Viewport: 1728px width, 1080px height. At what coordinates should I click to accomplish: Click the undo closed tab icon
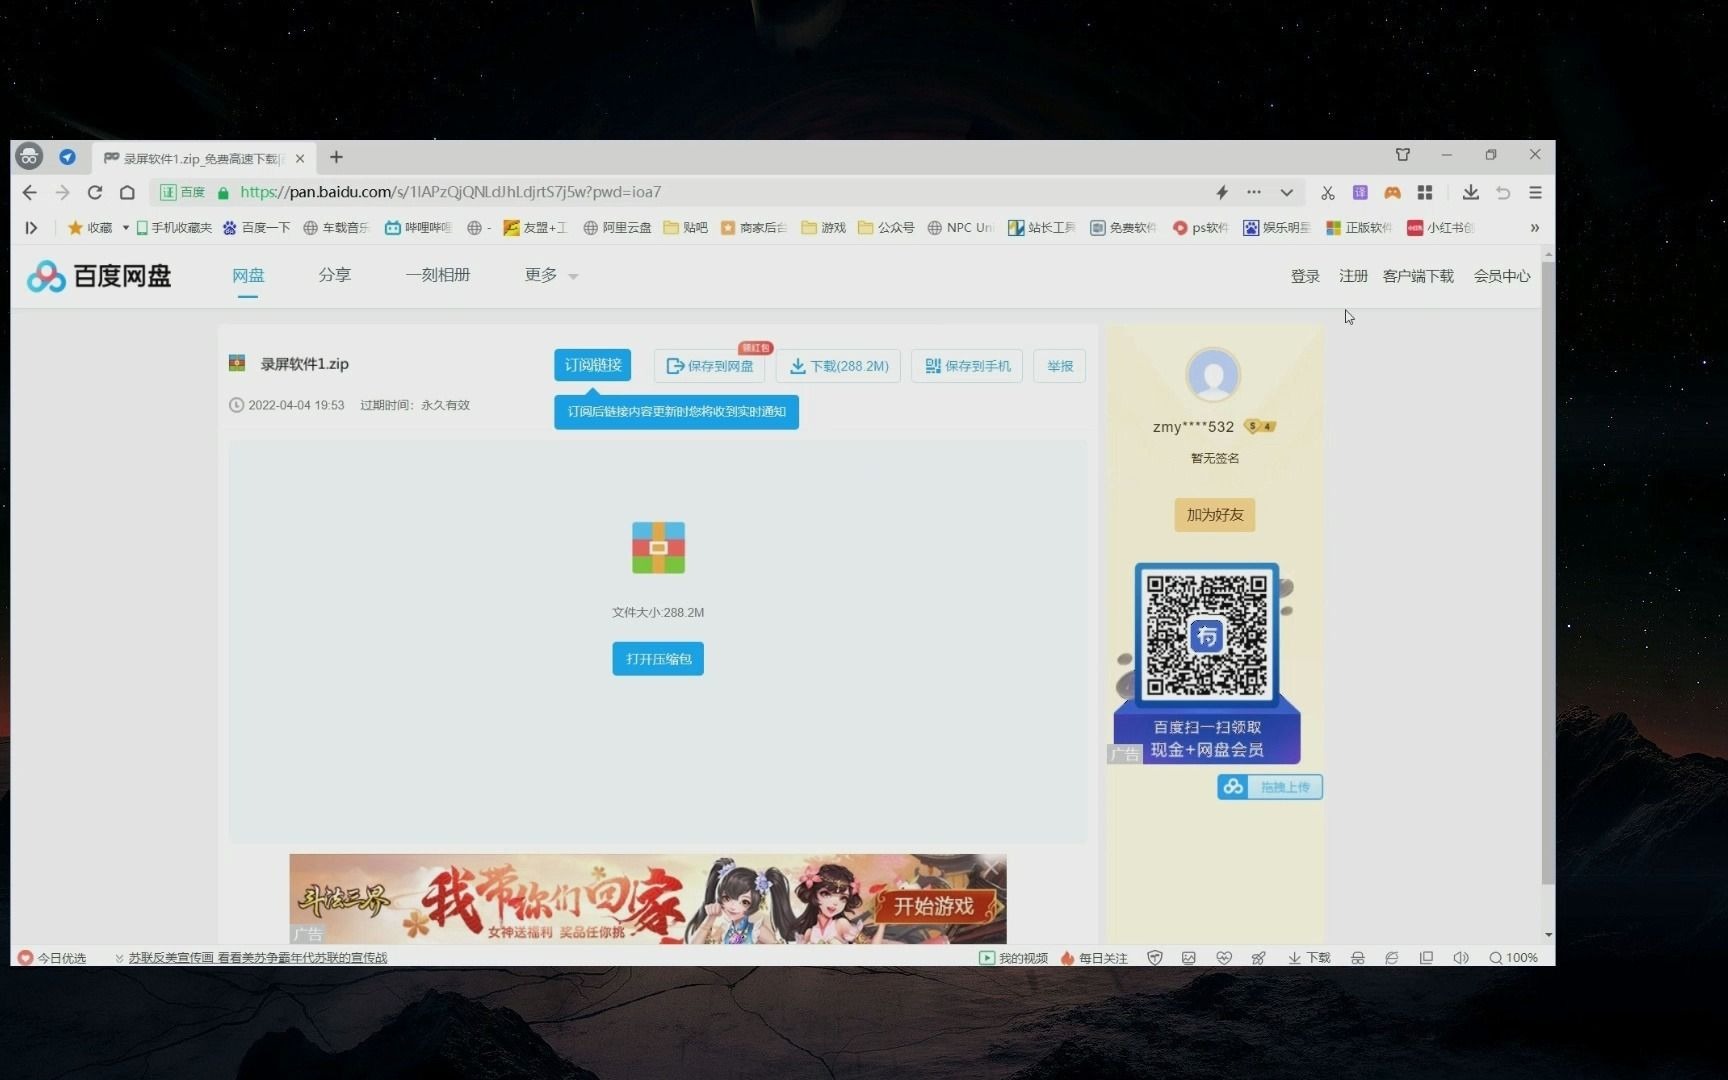(x=1502, y=192)
